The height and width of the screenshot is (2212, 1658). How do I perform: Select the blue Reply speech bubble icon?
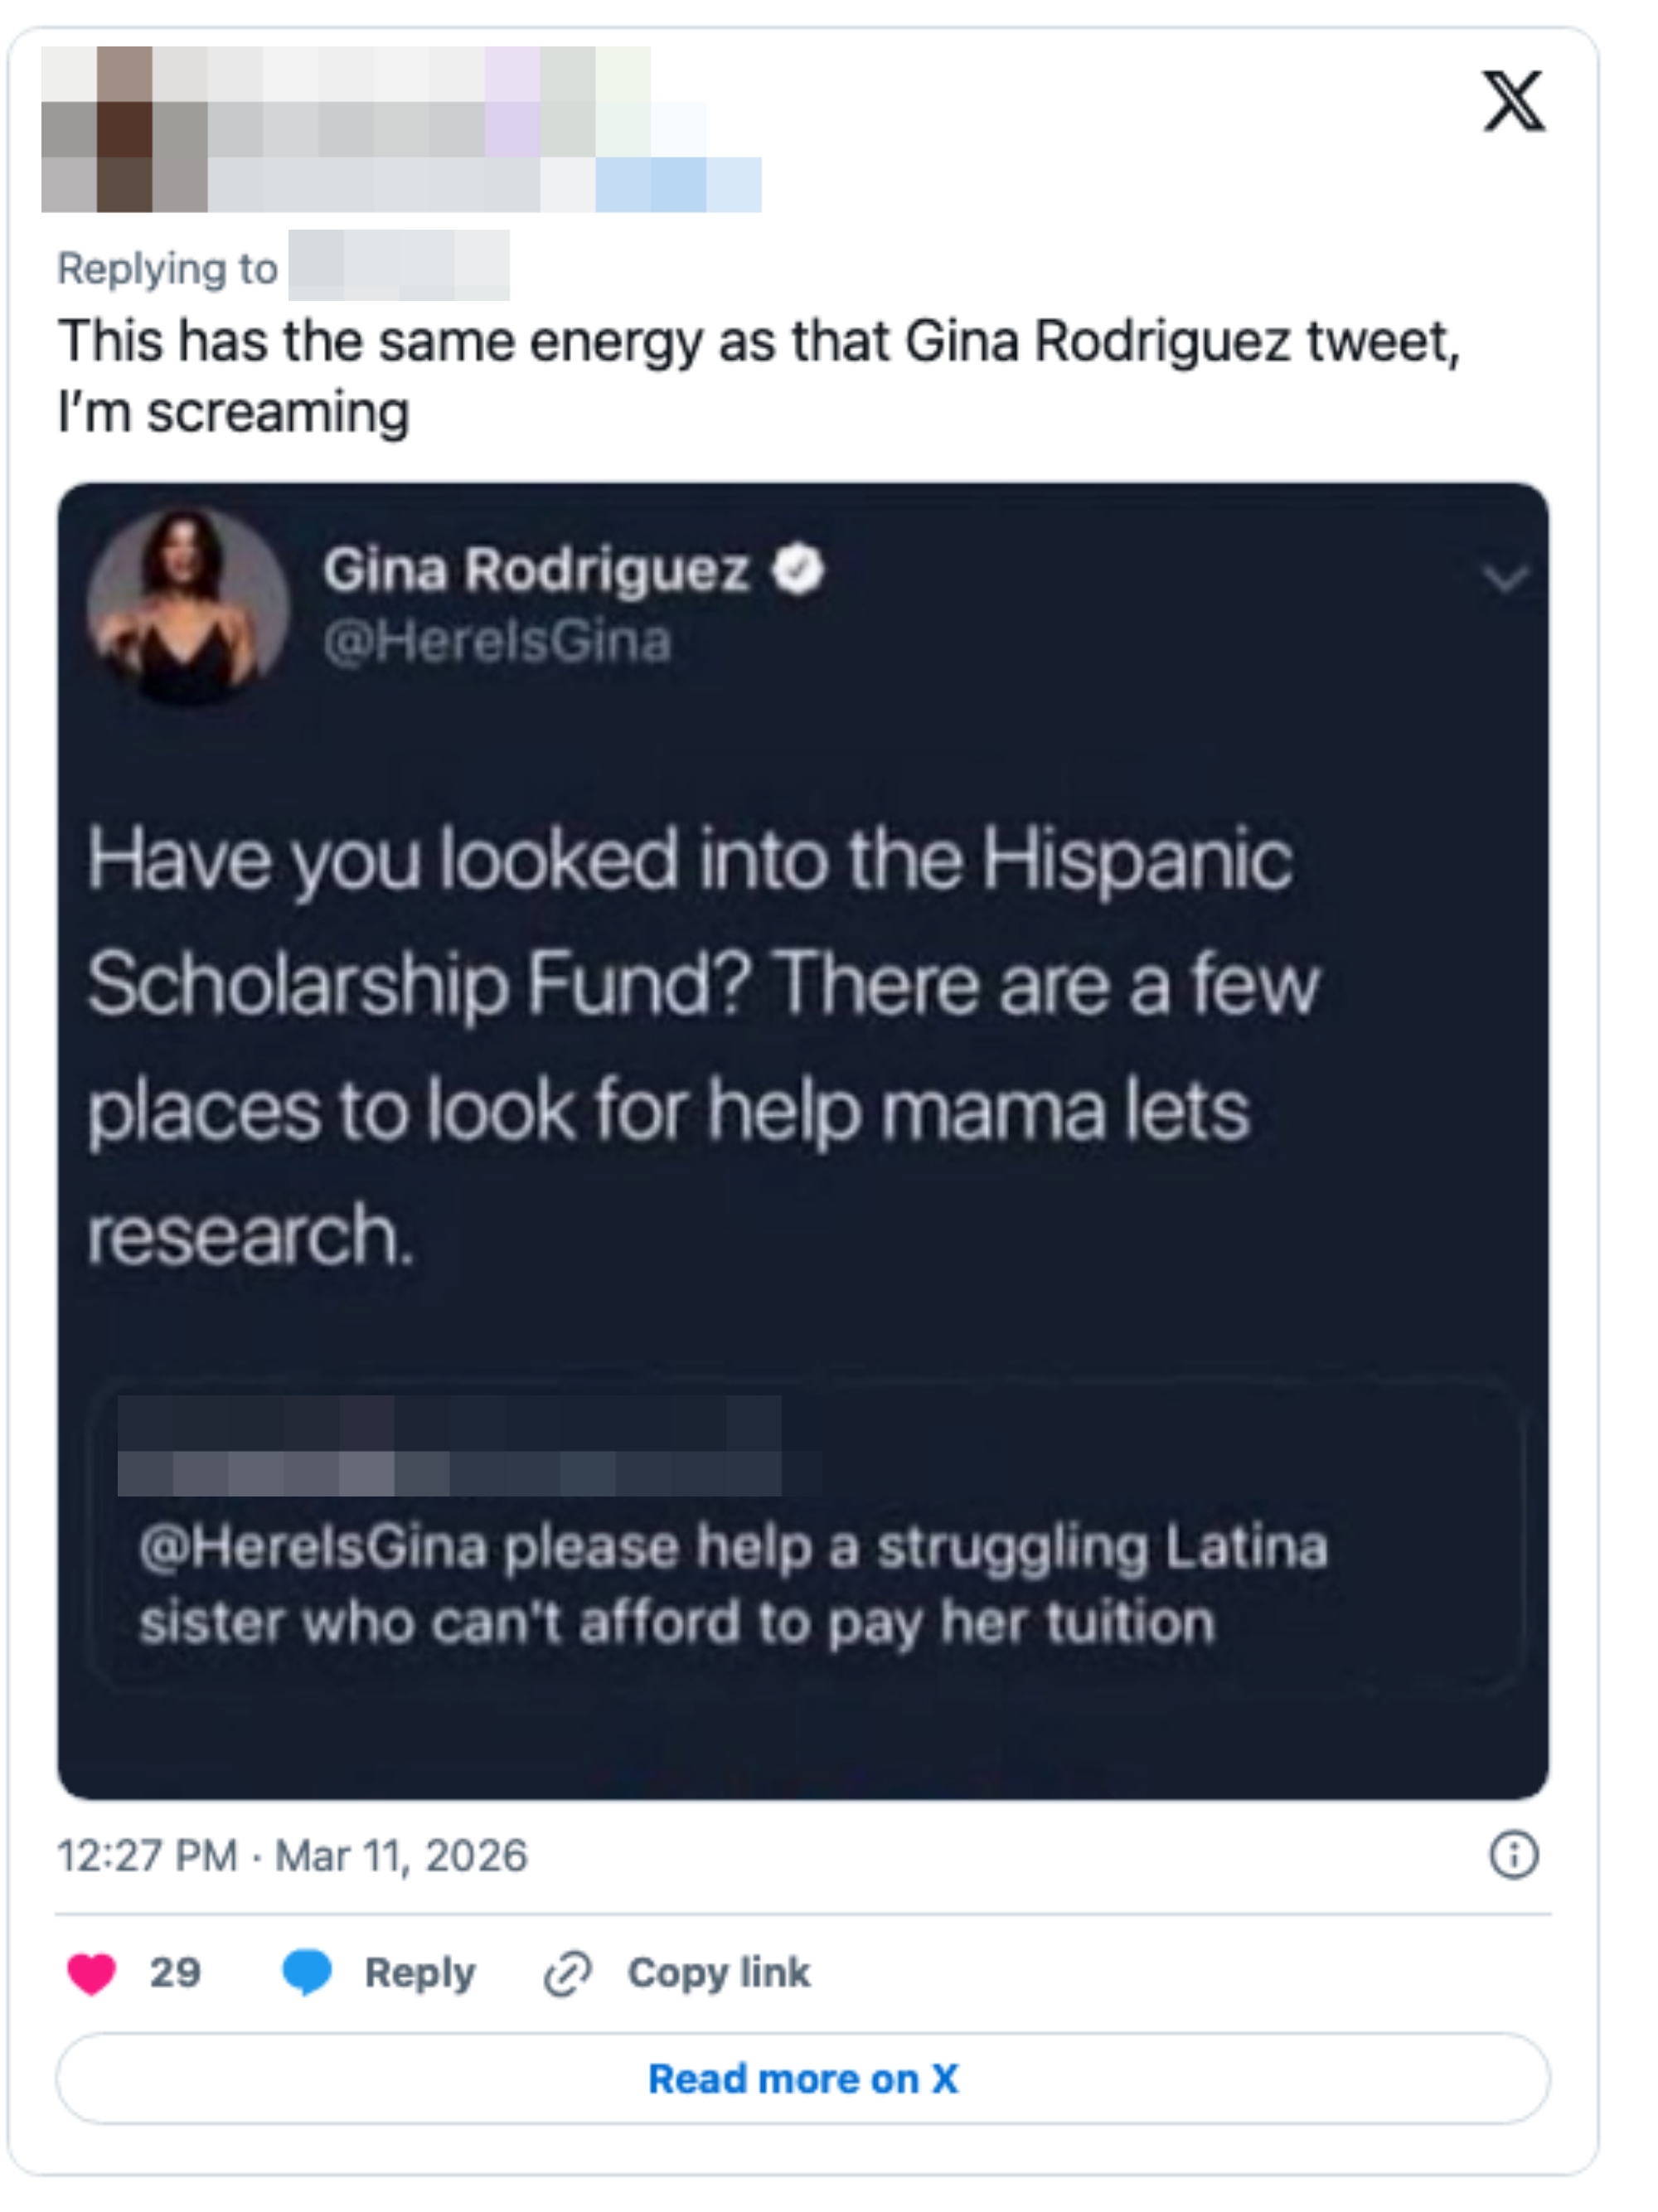pos(308,1971)
